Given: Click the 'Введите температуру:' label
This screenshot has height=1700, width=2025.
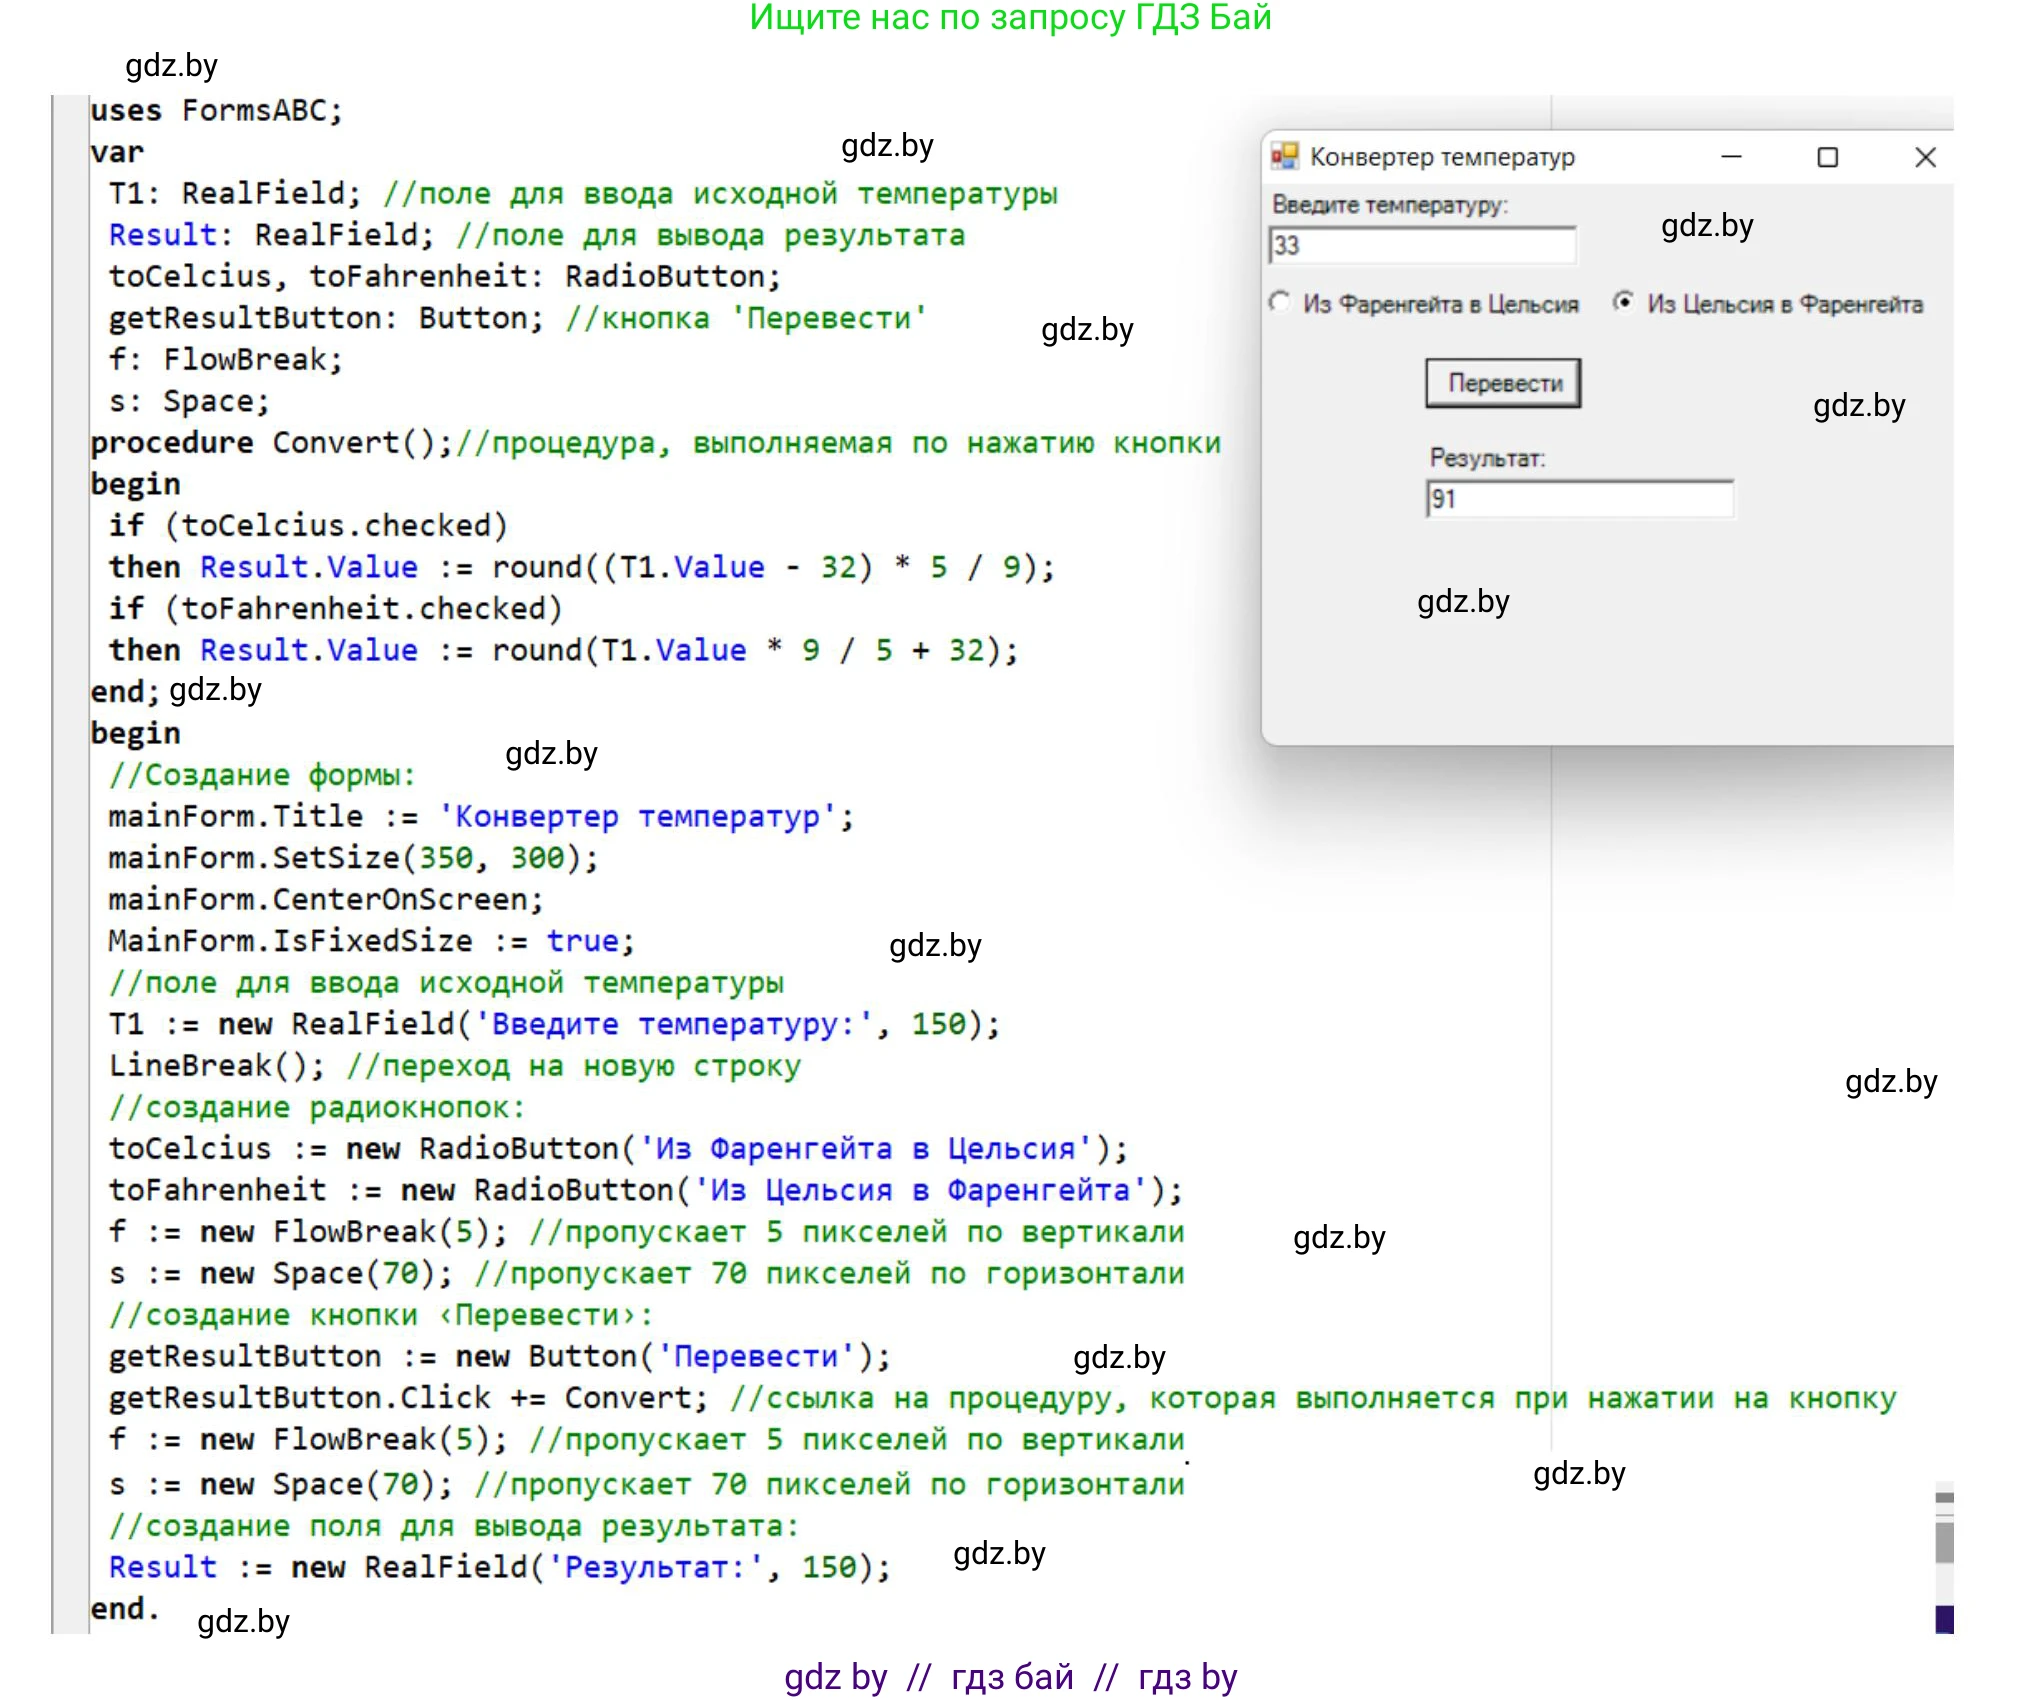Looking at the screenshot, I should coord(1389,205).
